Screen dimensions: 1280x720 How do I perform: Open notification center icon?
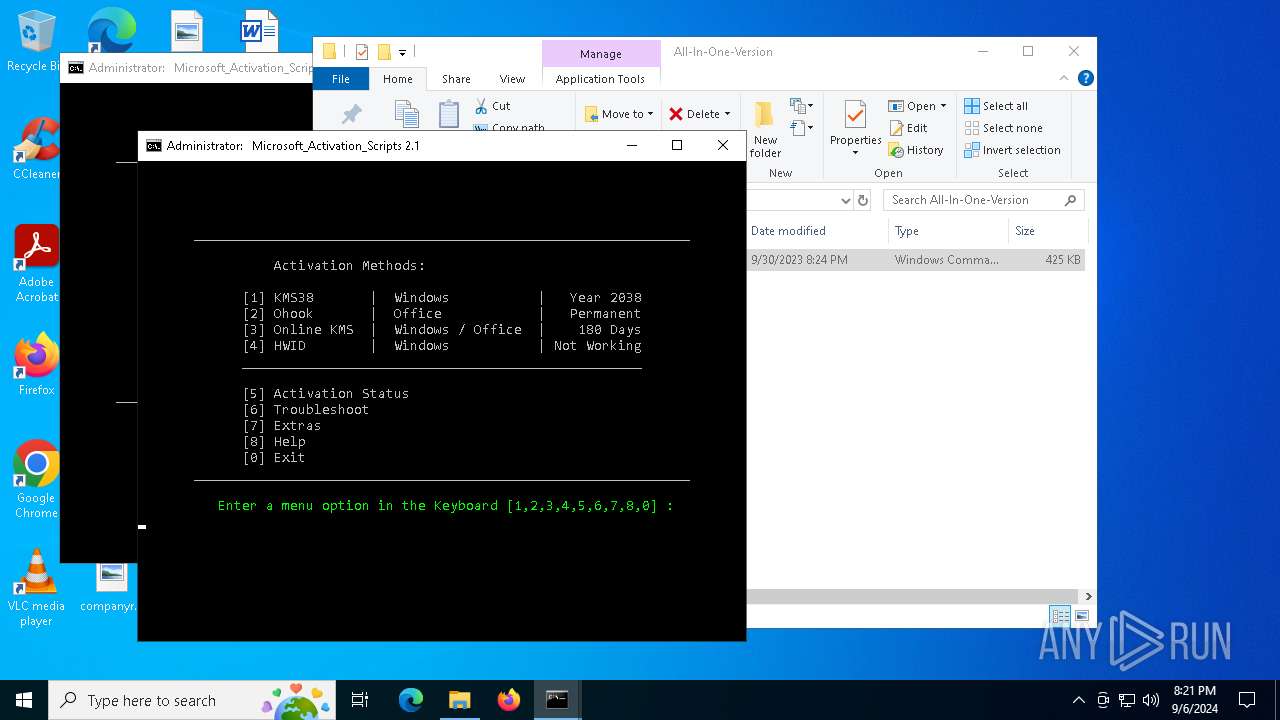1247,700
